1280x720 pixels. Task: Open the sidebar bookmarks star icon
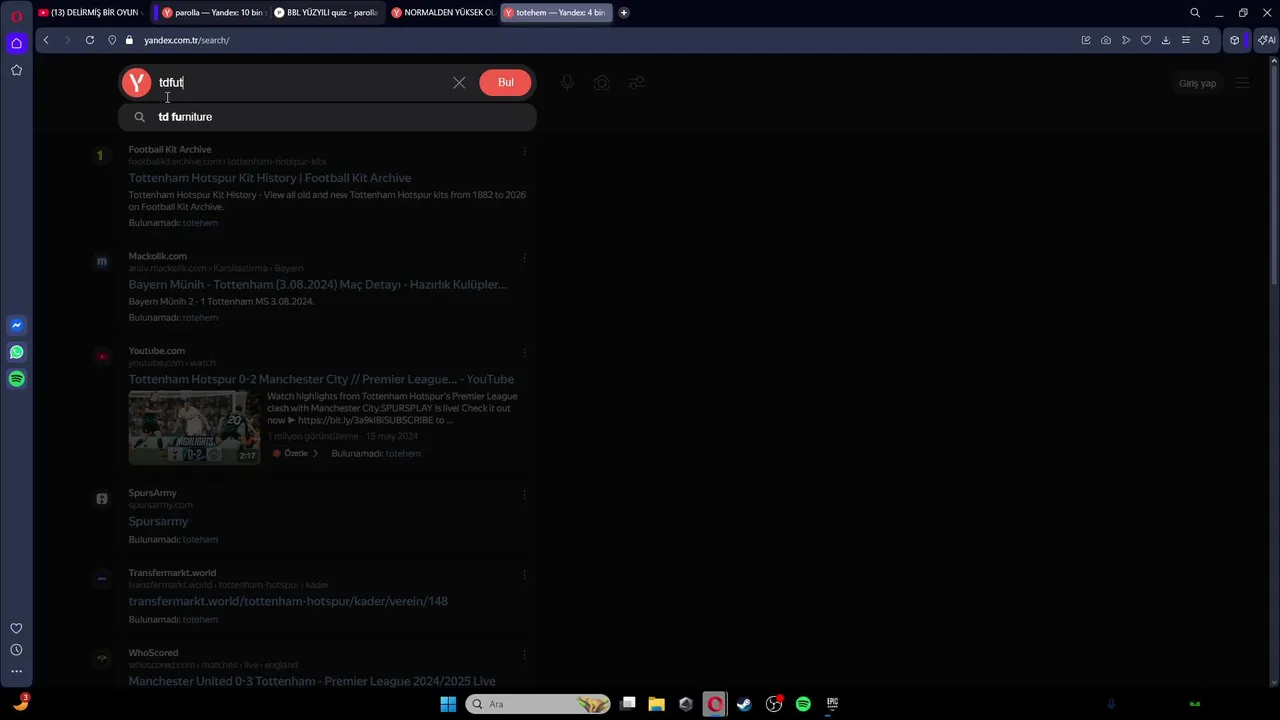(x=16, y=70)
